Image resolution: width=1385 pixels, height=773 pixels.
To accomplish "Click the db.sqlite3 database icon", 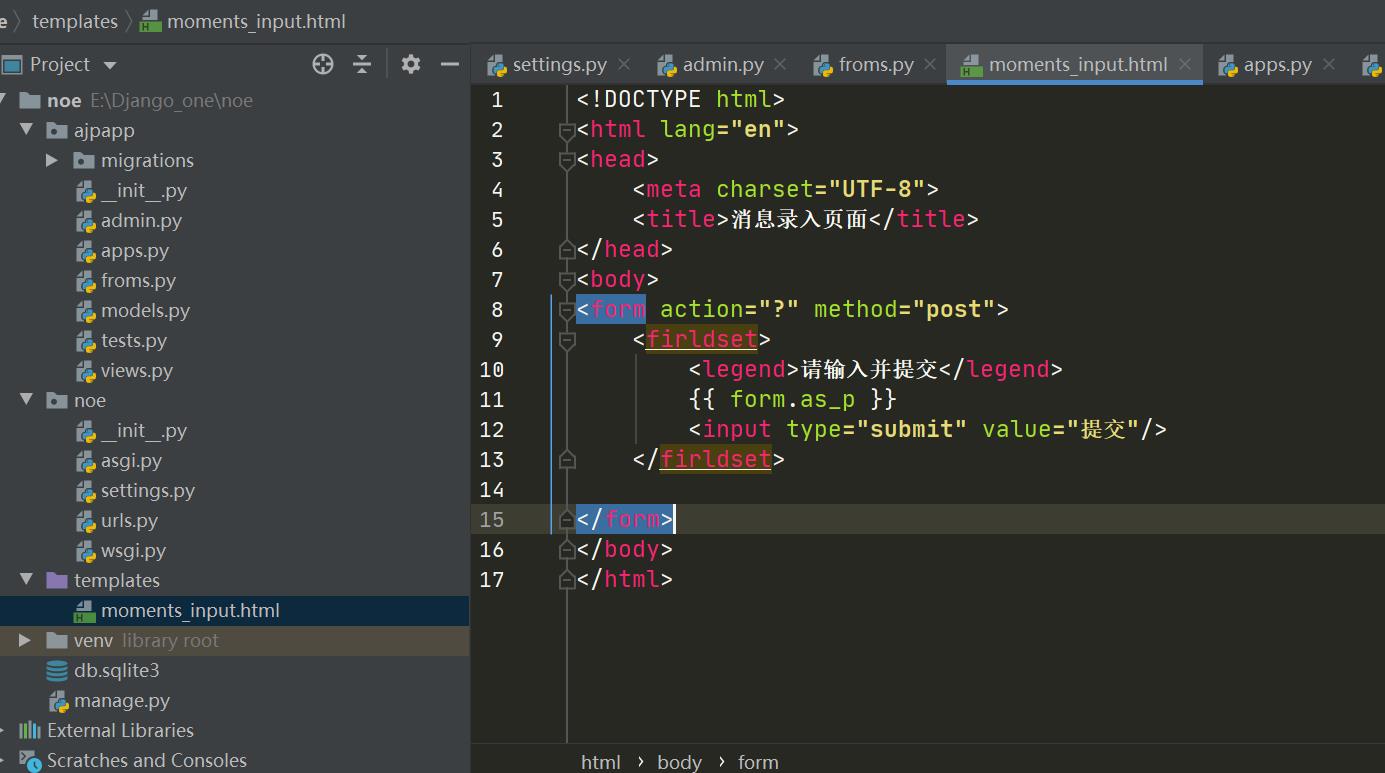I will click(x=57, y=670).
